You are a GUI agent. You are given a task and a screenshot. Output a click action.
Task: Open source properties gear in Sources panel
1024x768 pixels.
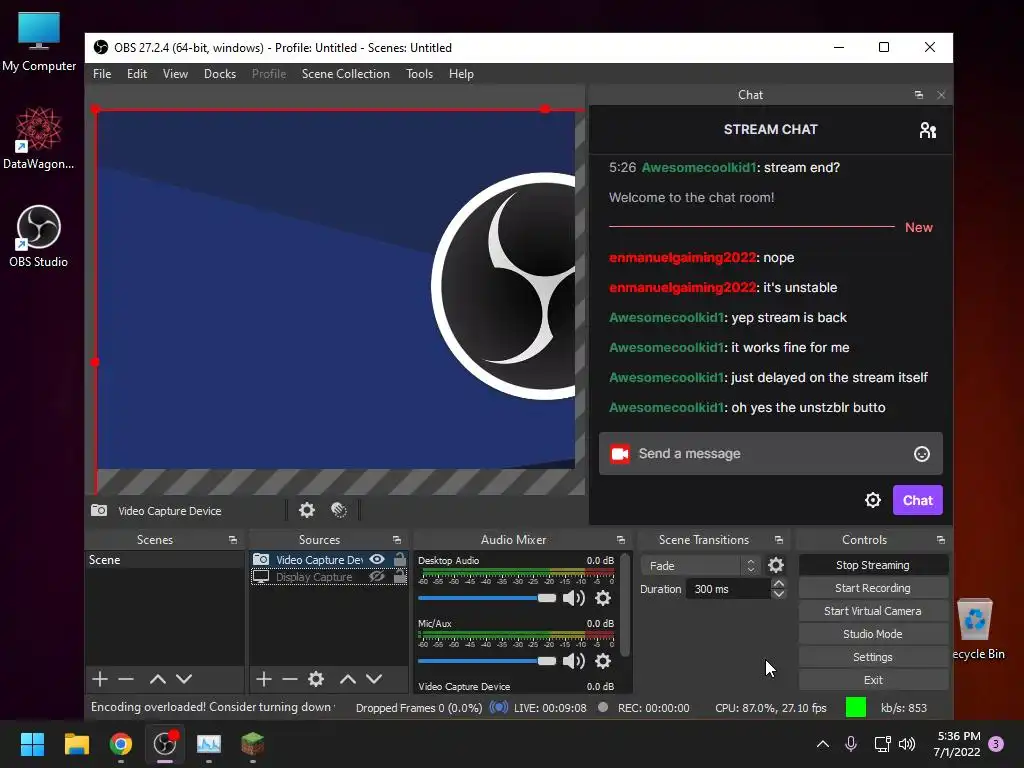316,679
